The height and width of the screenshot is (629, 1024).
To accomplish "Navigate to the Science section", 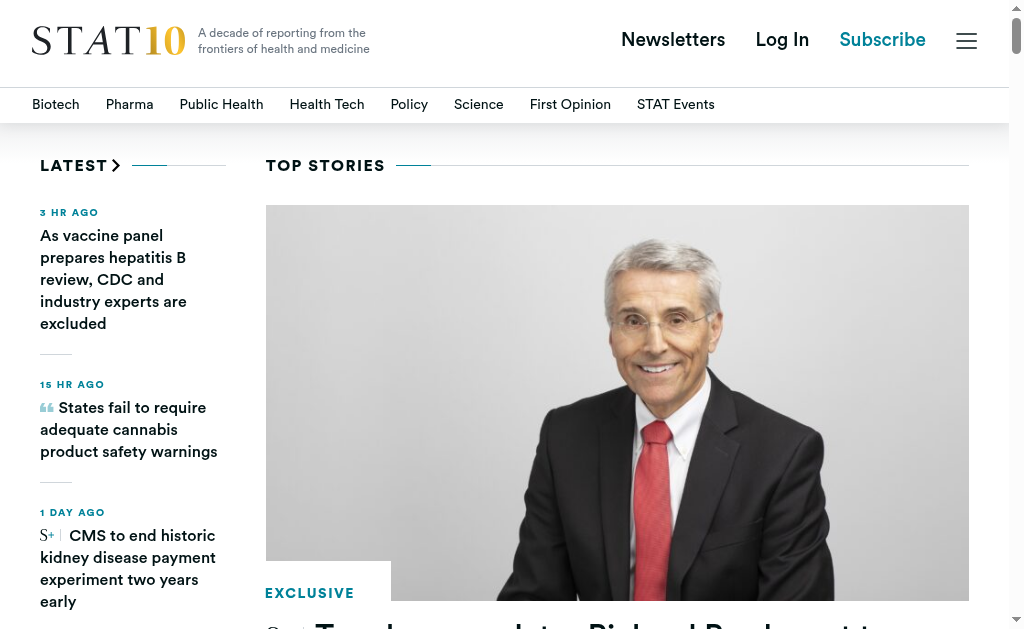I will [479, 105].
